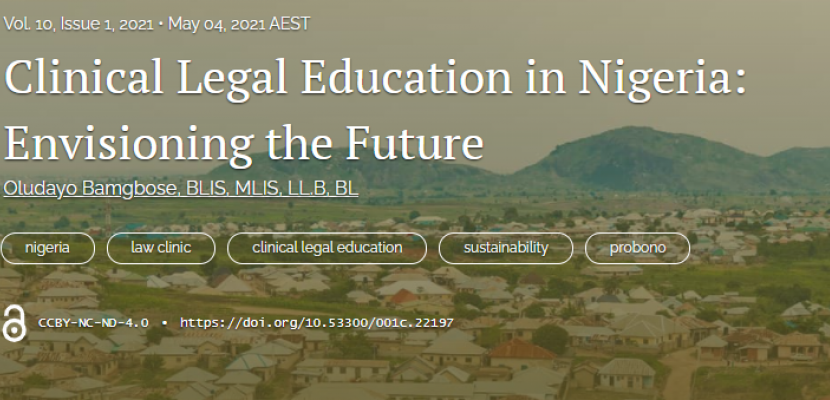Click the bullet separator before the DOI
The image size is (830, 400).
click(x=164, y=323)
